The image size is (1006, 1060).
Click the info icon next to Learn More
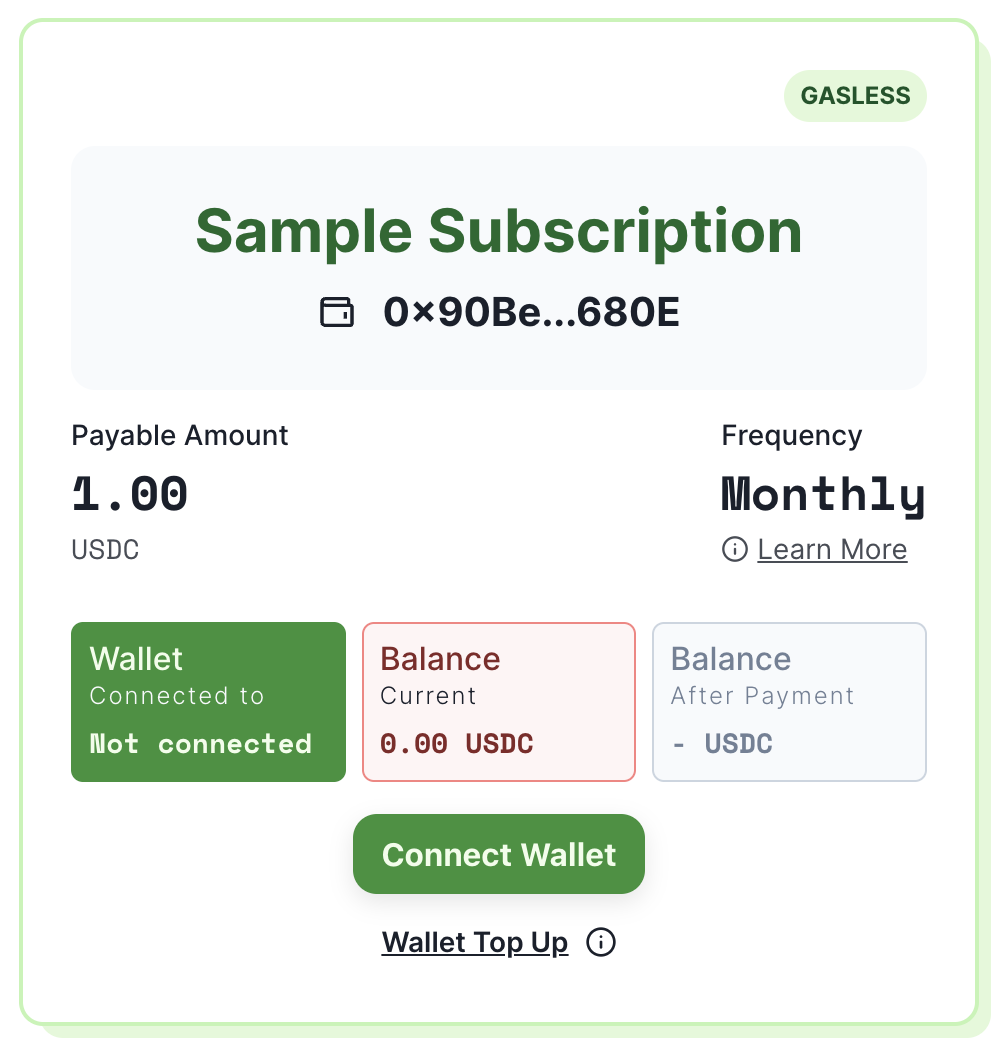coord(735,549)
